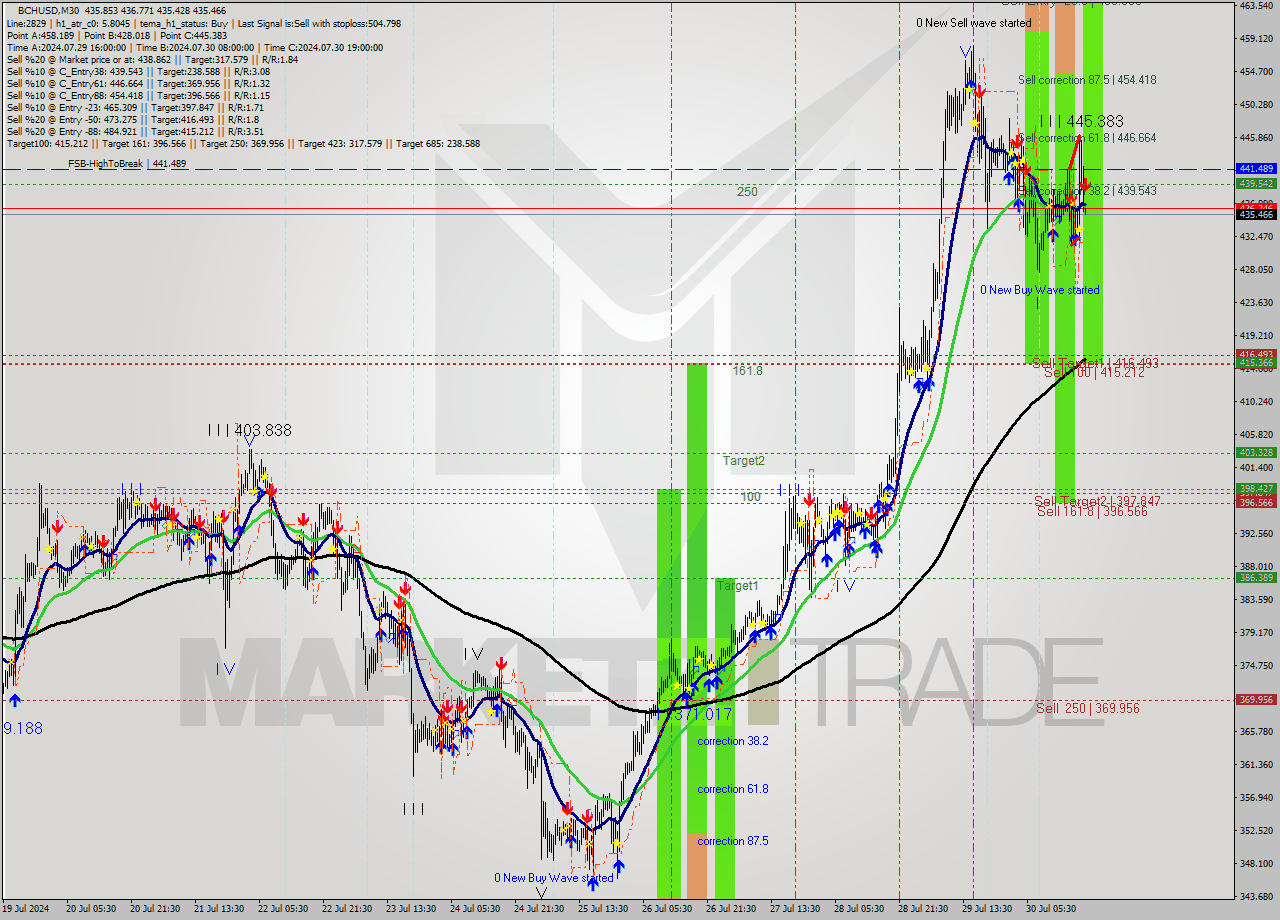Viewport: 1280px width, 920px height.
Task: Click the 379.170 price axis value
Action: tap(1257, 632)
